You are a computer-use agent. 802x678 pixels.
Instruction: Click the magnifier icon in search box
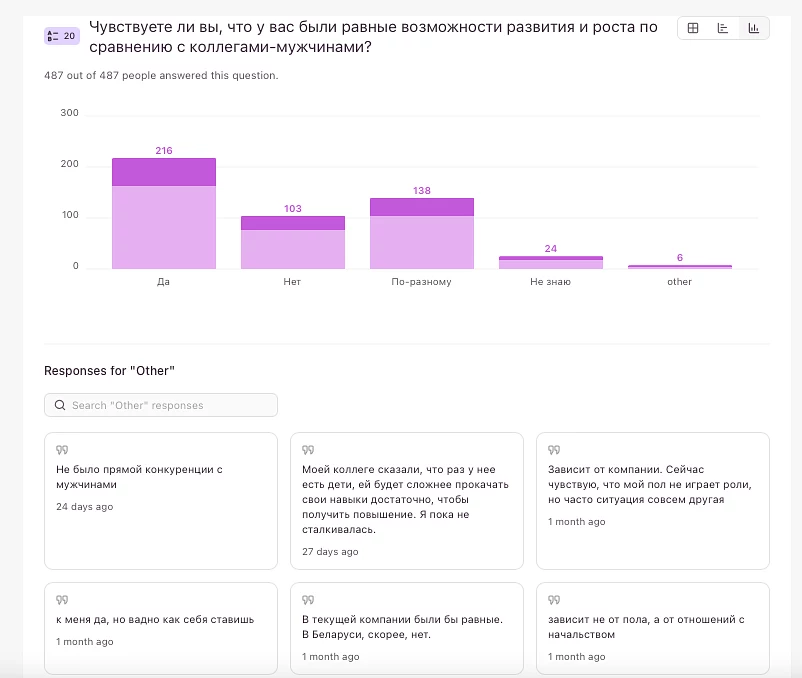tap(61, 405)
